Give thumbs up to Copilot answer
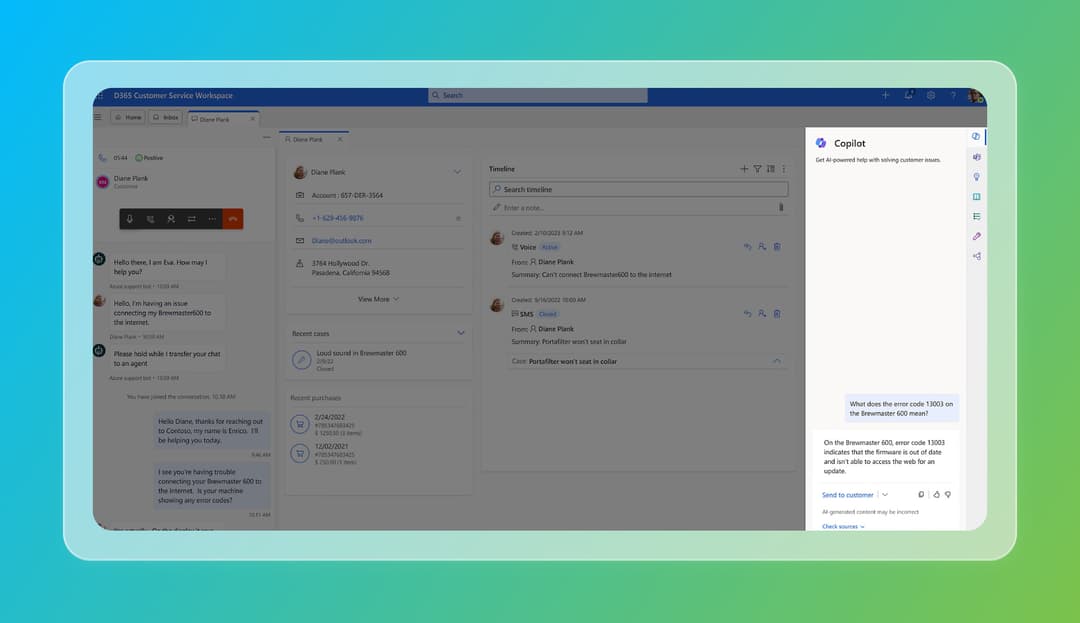 936,494
